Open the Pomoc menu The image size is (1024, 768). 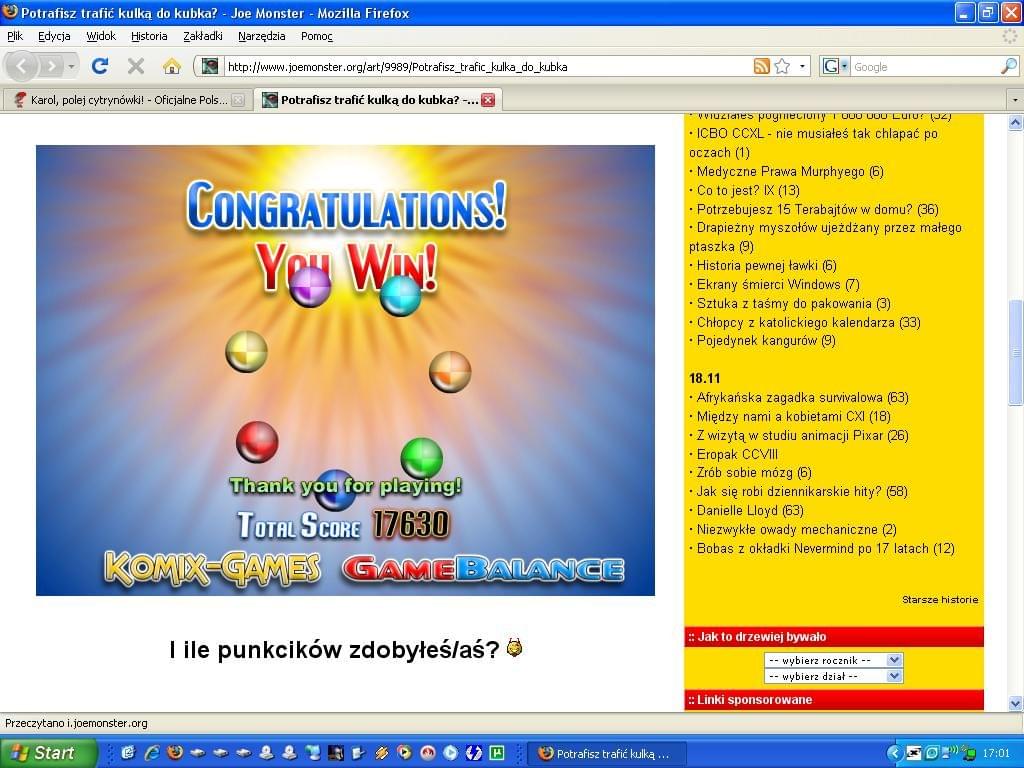pos(317,37)
